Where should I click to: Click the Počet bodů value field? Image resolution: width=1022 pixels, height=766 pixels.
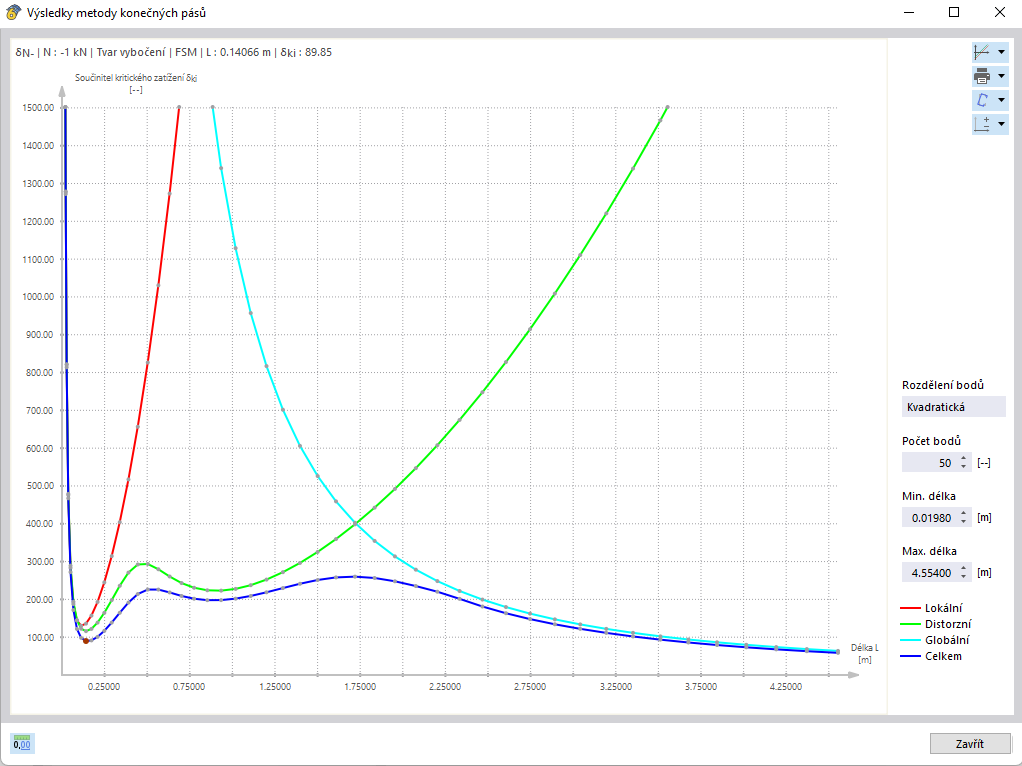point(929,463)
